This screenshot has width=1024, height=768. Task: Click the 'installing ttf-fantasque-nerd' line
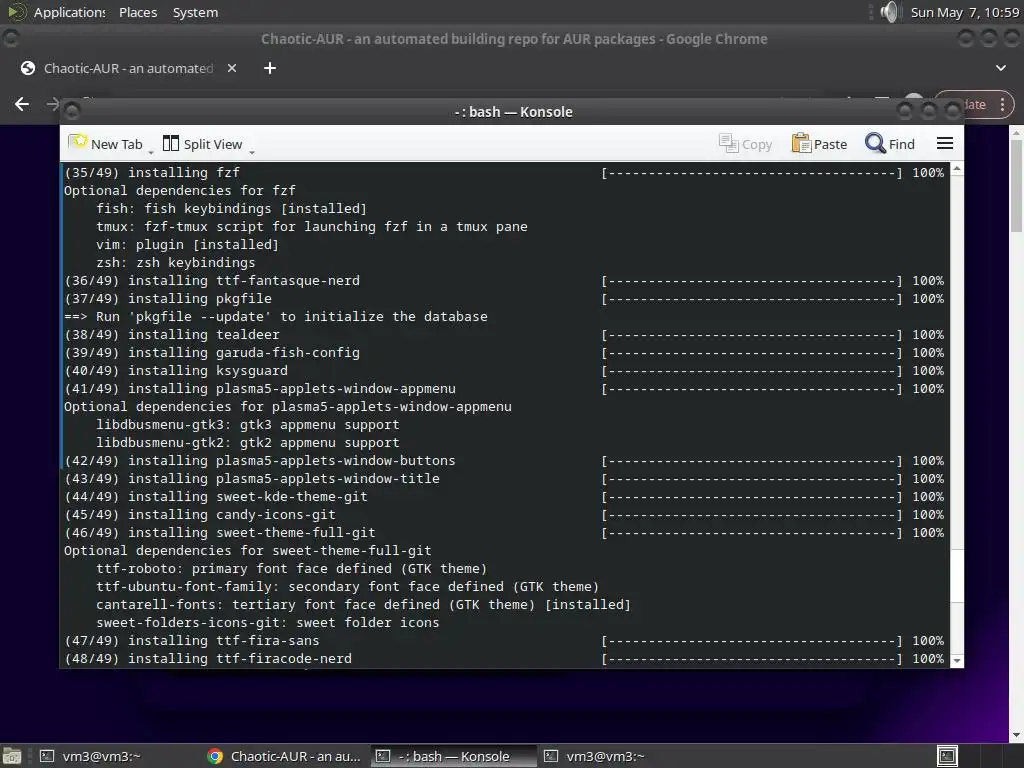click(212, 280)
